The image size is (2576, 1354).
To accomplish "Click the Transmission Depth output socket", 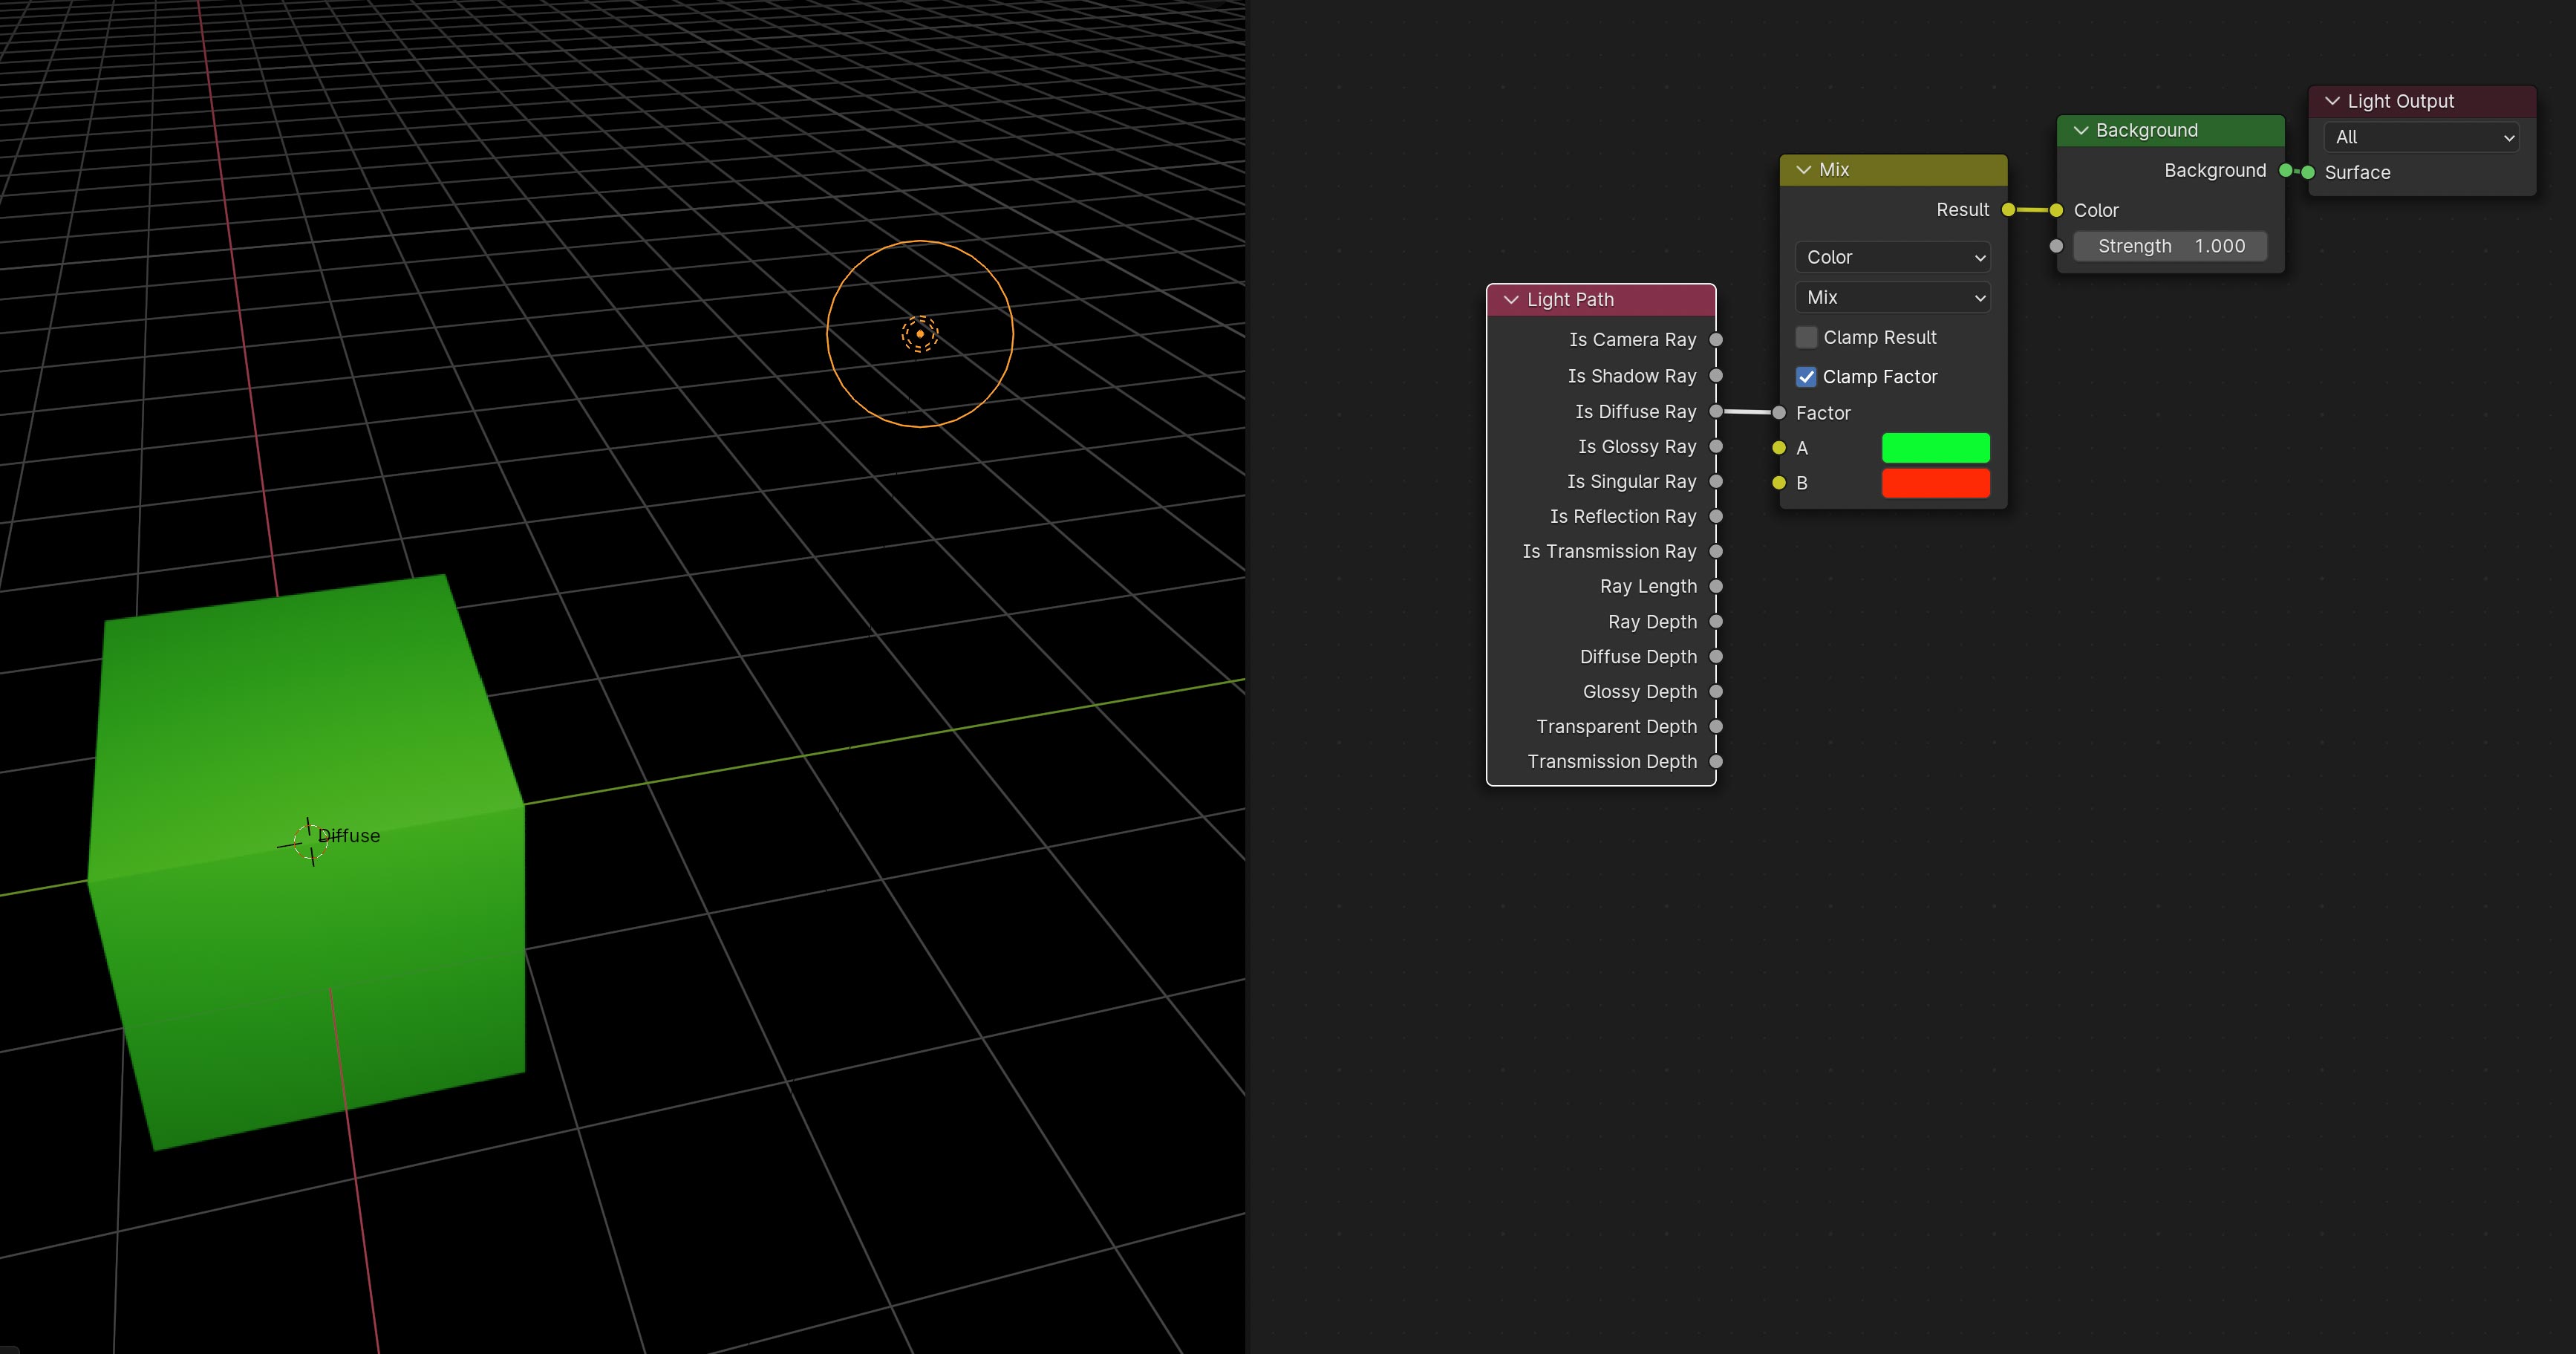I will point(1716,762).
